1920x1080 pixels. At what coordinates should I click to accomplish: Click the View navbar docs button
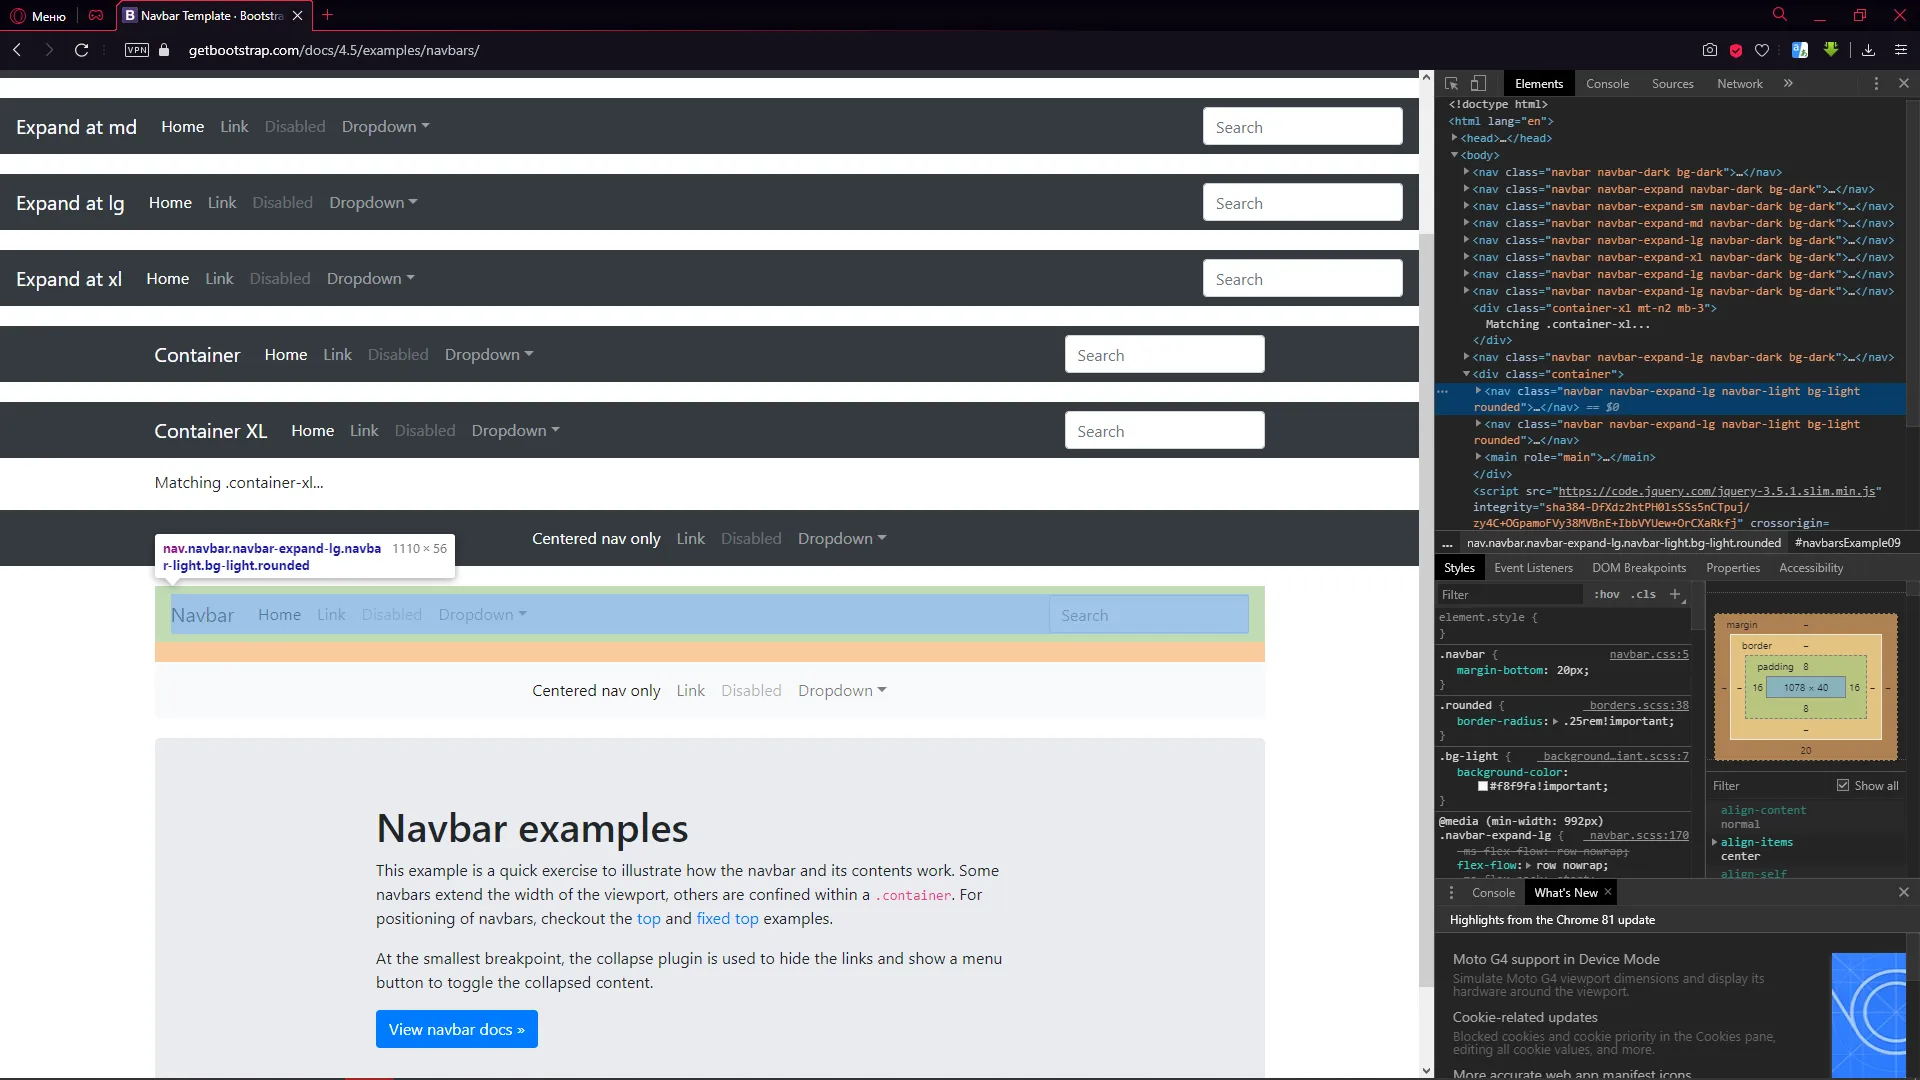tap(456, 1029)
